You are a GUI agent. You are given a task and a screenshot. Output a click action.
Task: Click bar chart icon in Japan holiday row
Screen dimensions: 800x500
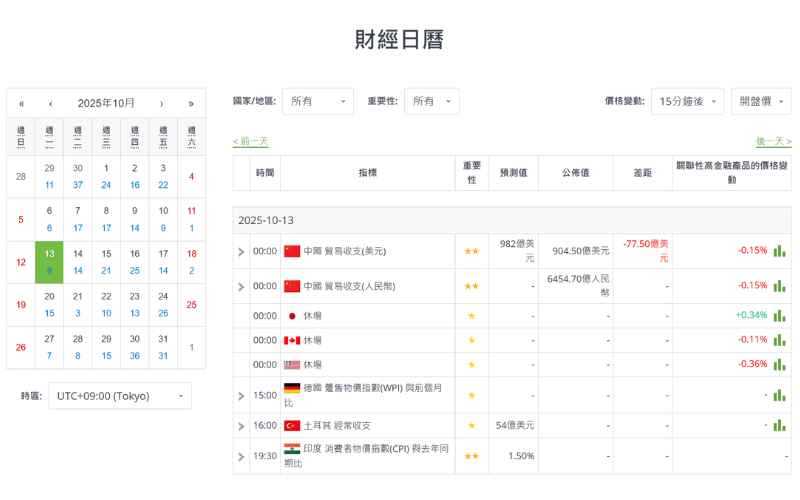pyautogui.click(x=779, y=315)
